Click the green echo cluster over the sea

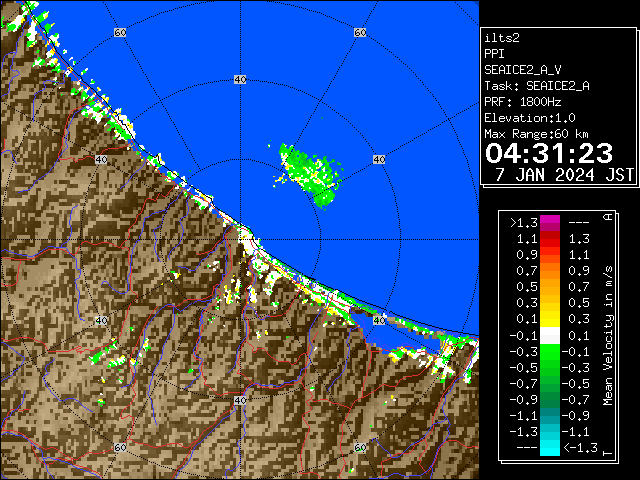[x=311, y=176]
